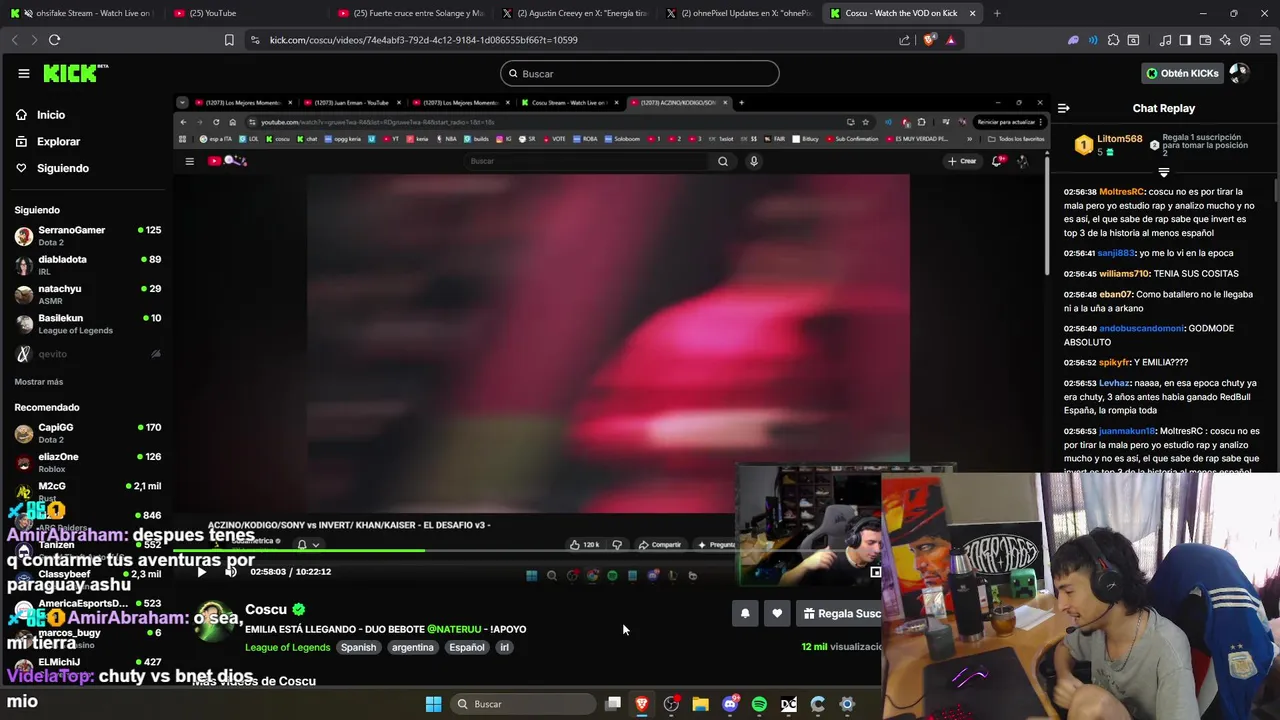Expand followed list with Mostrar más
Viewport: 1280px width, 720px height.
point(39,382)
